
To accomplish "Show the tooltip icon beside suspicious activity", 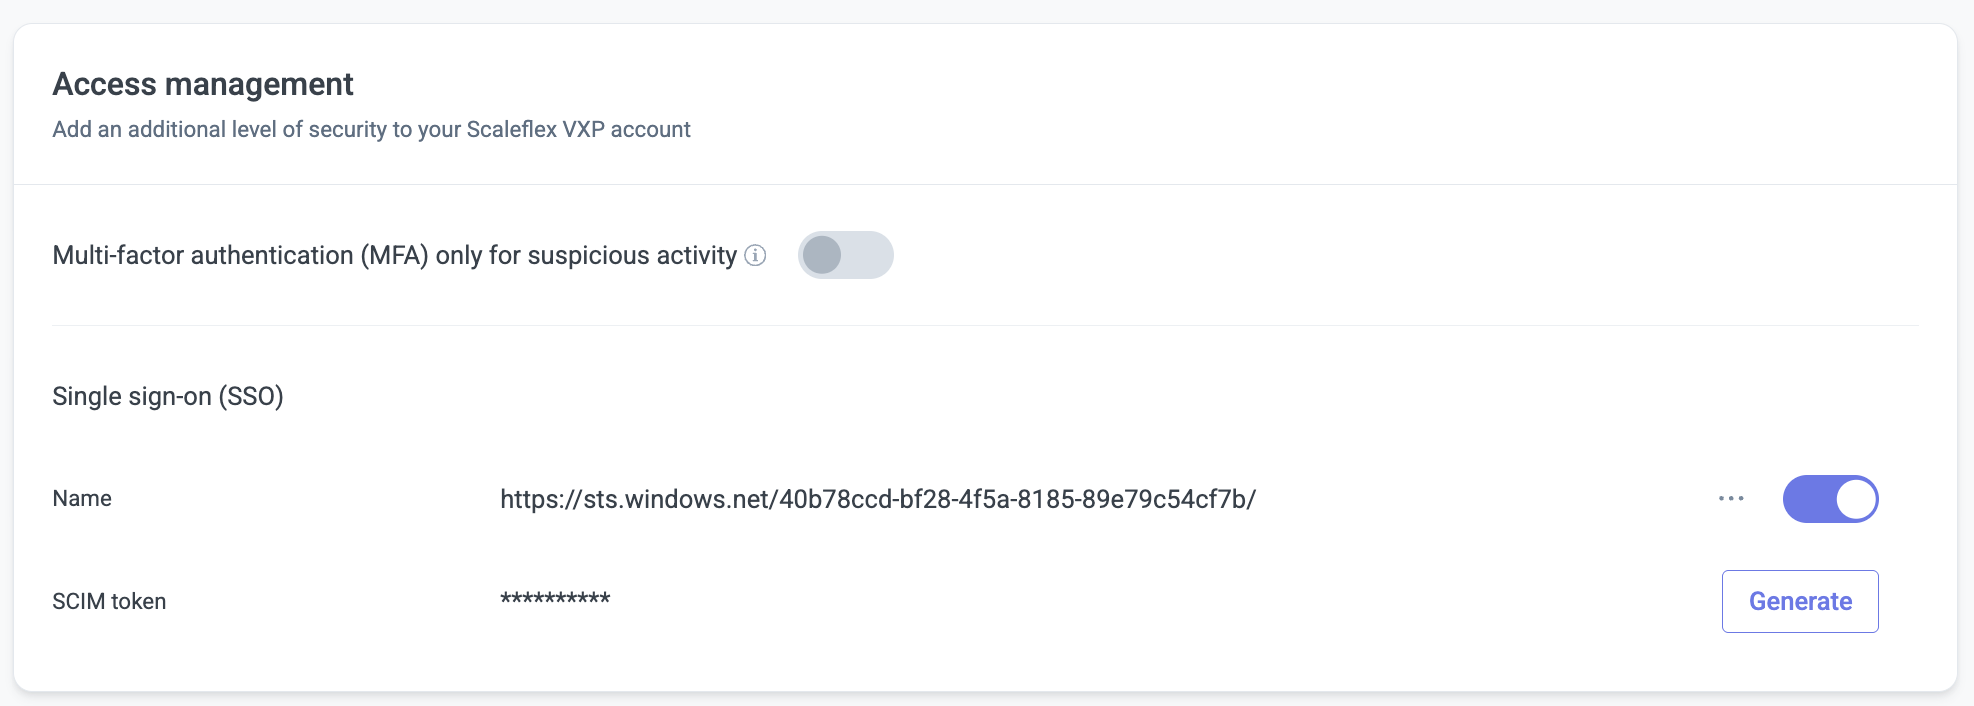I will point(756,255).
